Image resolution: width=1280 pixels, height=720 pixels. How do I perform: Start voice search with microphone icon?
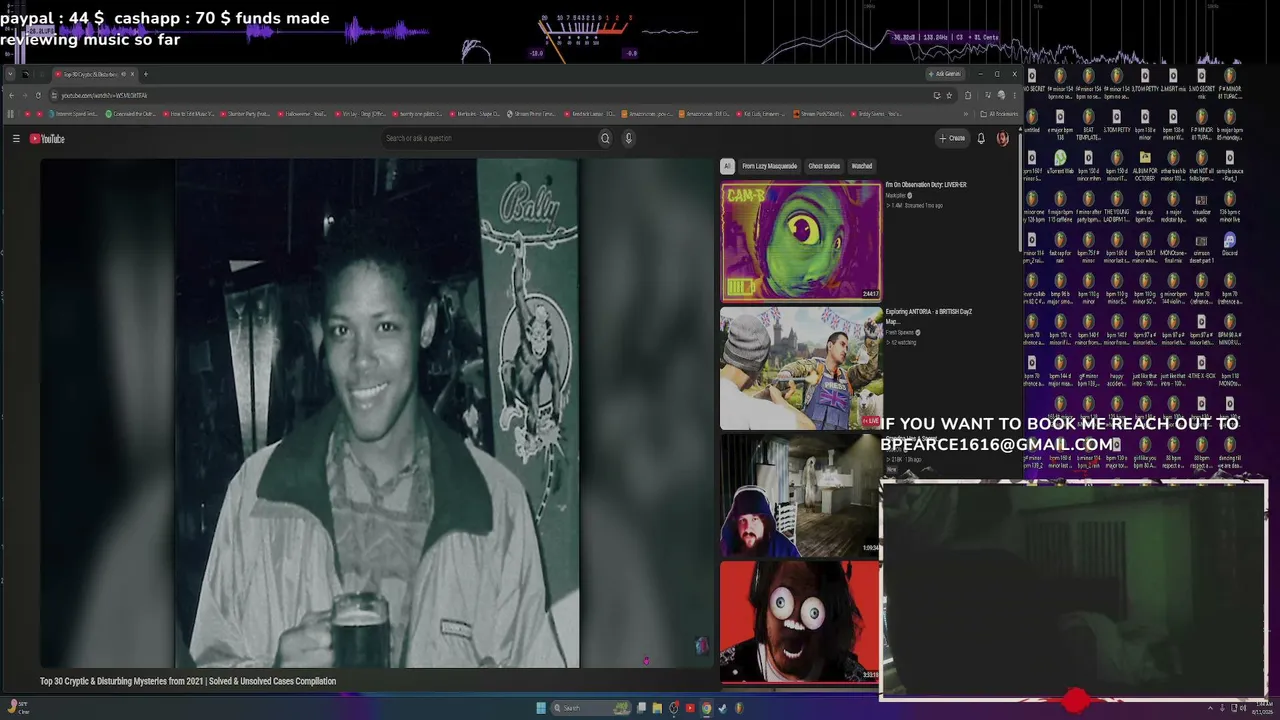(628, 138)
